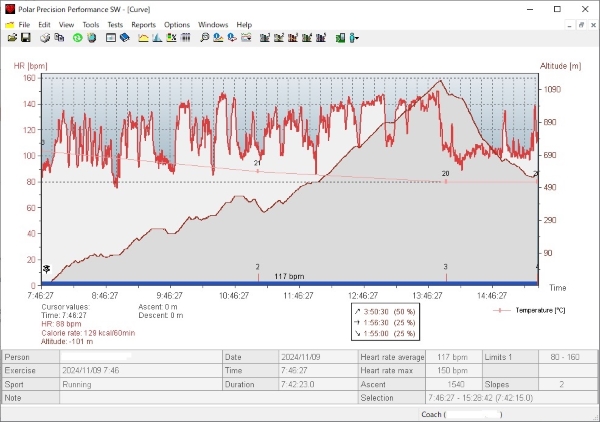Image resolution: width=600 pixels, height=422 pixels.
Task: Click the copy icon in toolbar
Action: [x=59, y=37]
